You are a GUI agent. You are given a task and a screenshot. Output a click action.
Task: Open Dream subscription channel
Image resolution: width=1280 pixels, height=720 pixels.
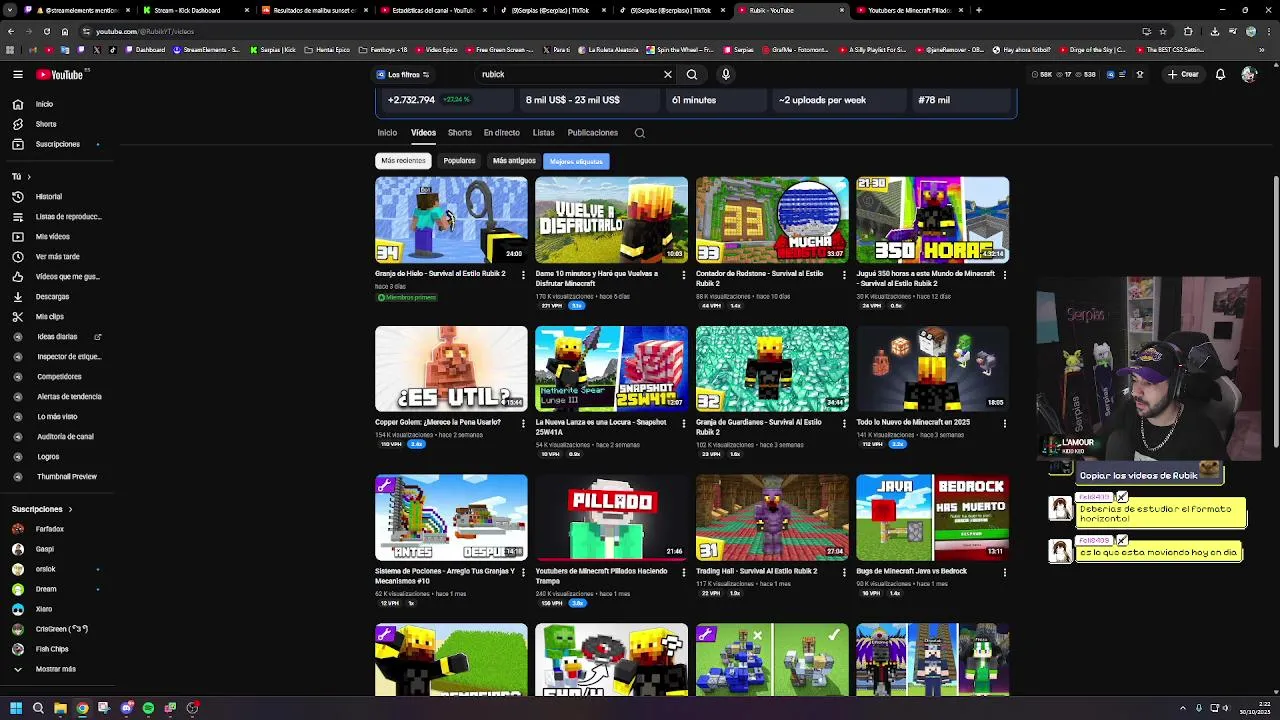46,589
